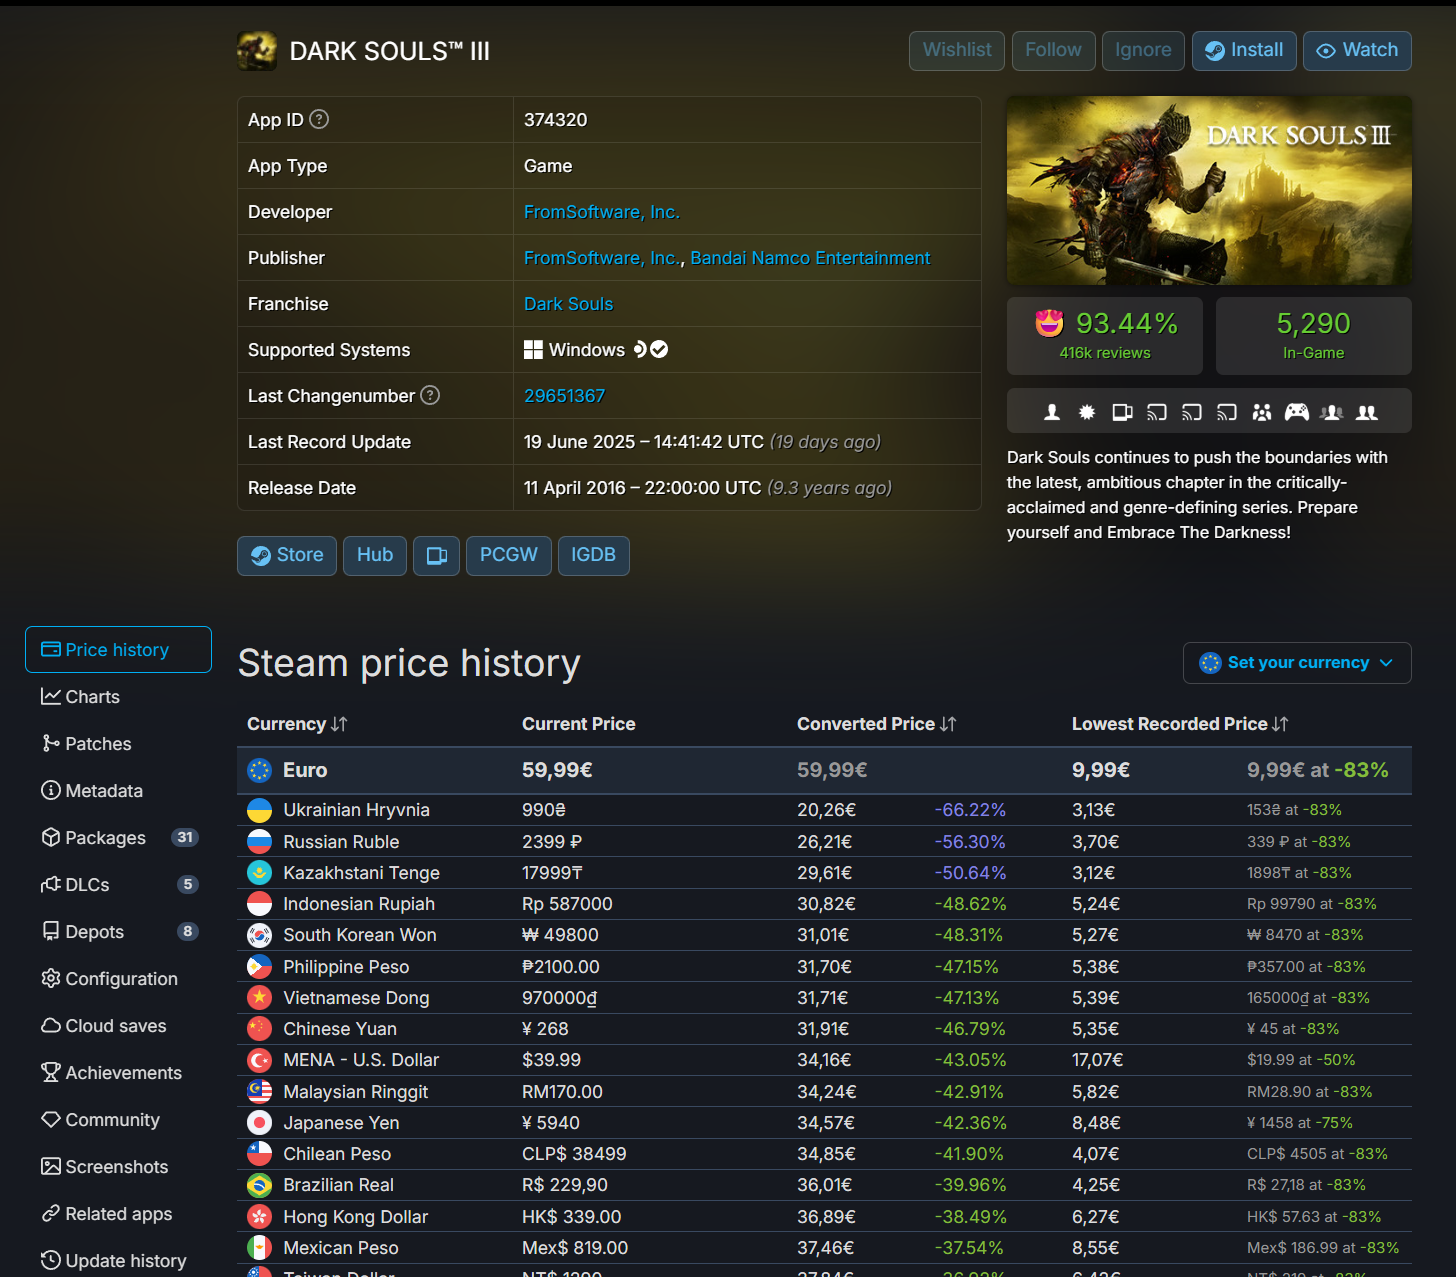Viewport: 1456px width, 1277px height.
Task: Click the heart-eyes rating emoji icon
Action: tap(1049, 323)
